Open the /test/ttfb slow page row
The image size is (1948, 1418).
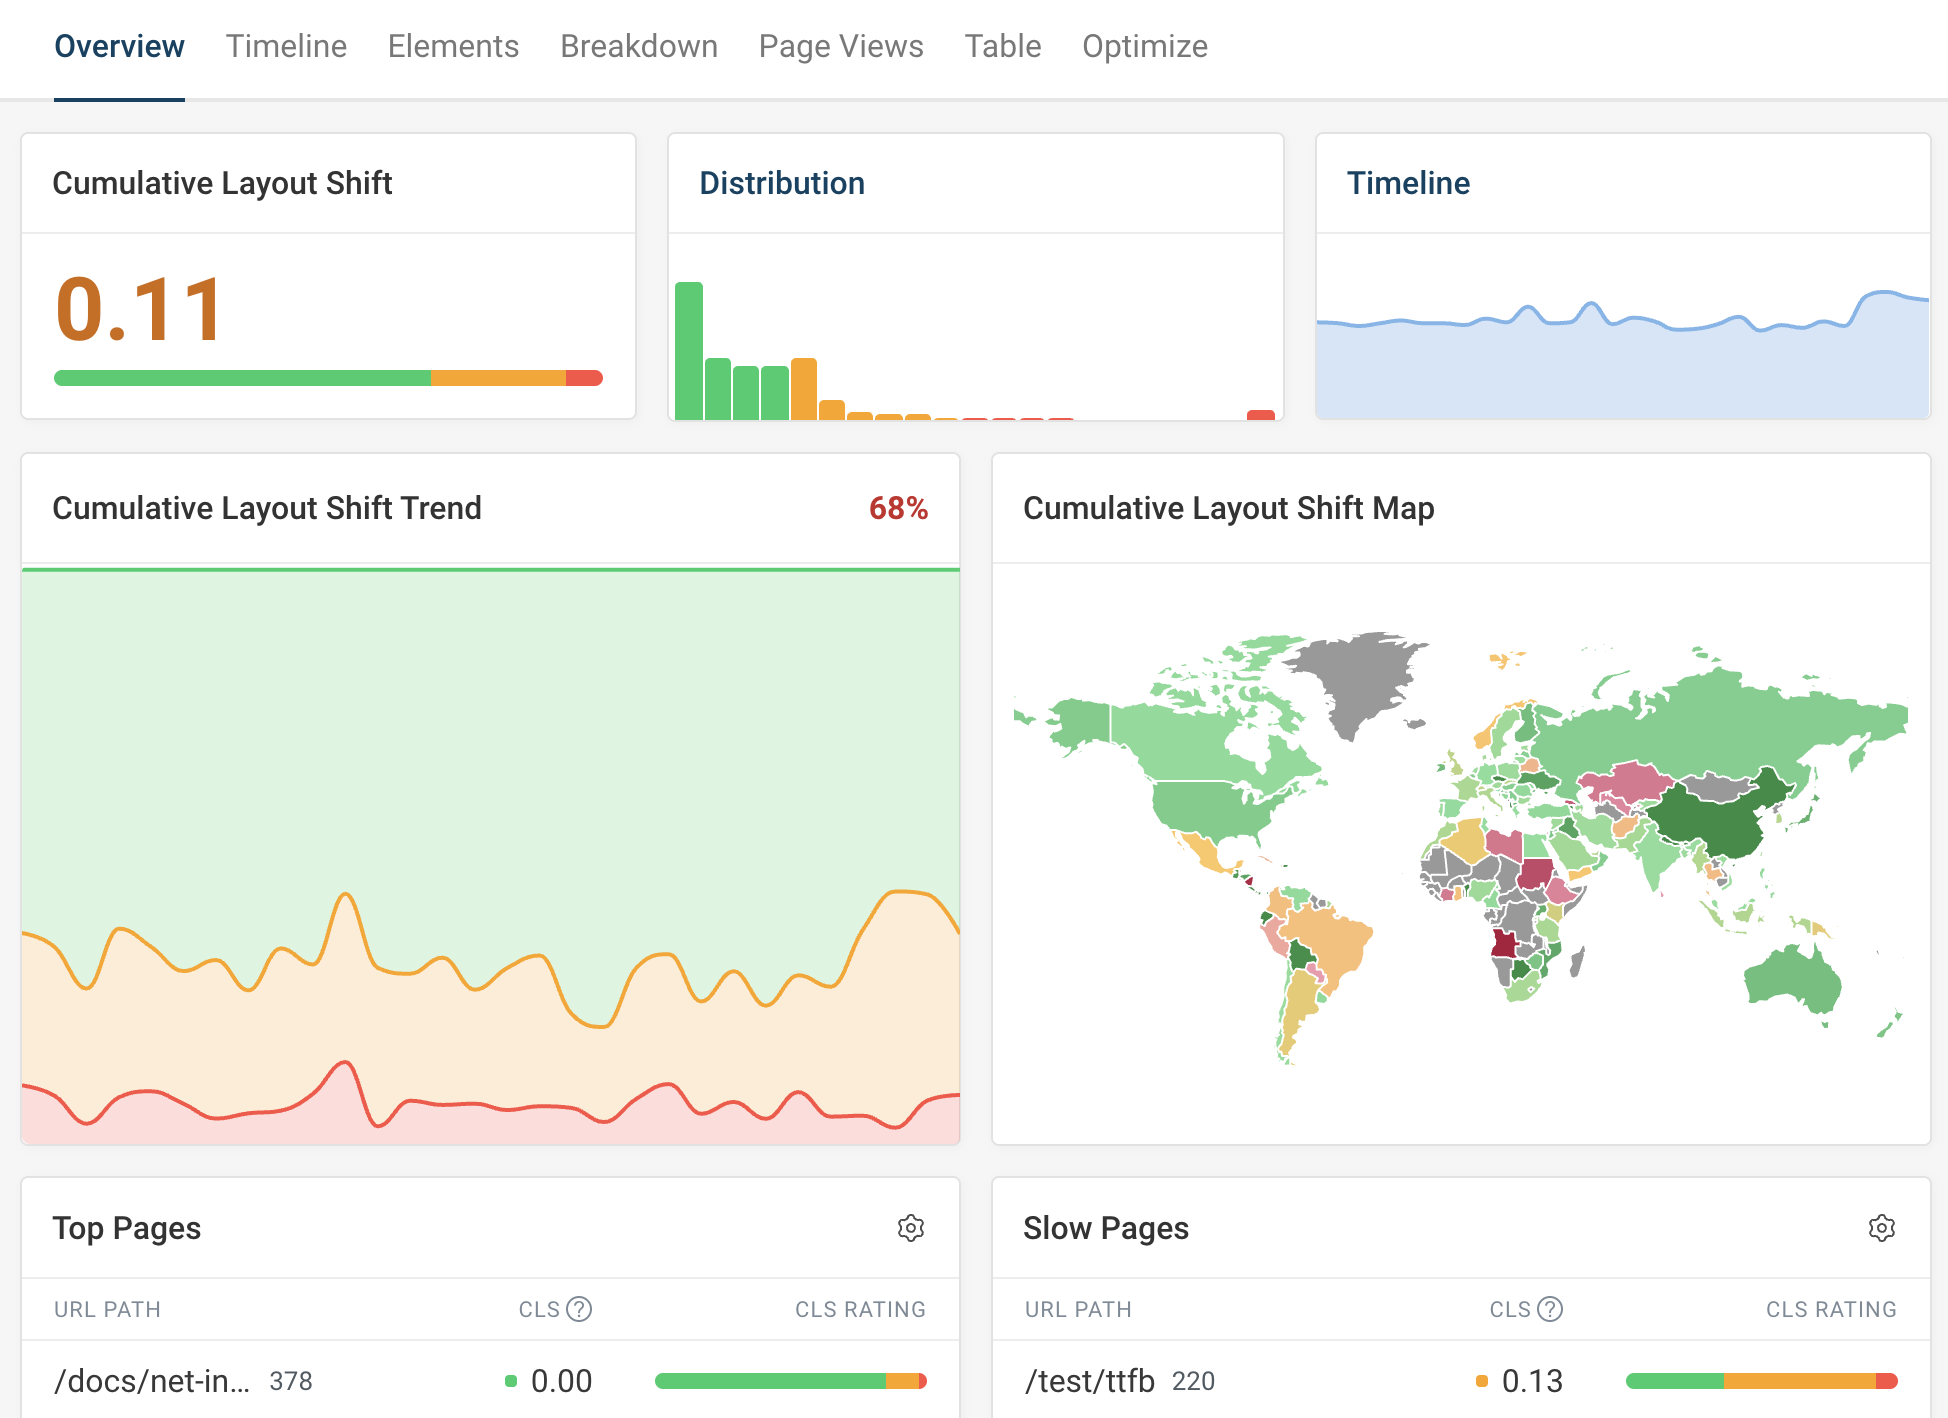point(1089,1381)
